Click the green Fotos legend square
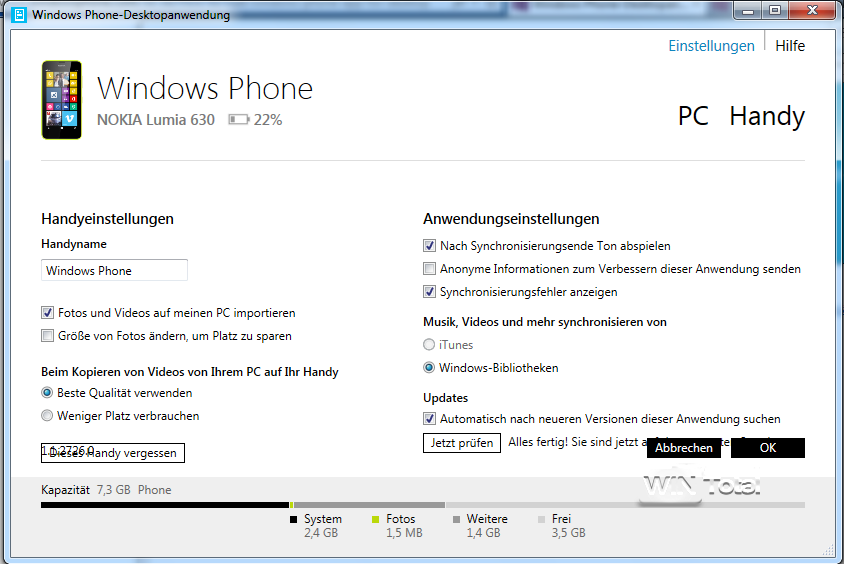 [376, 519]
